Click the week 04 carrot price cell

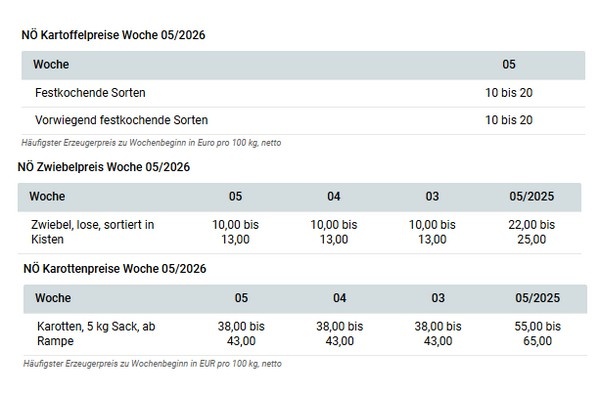point(340,334)
